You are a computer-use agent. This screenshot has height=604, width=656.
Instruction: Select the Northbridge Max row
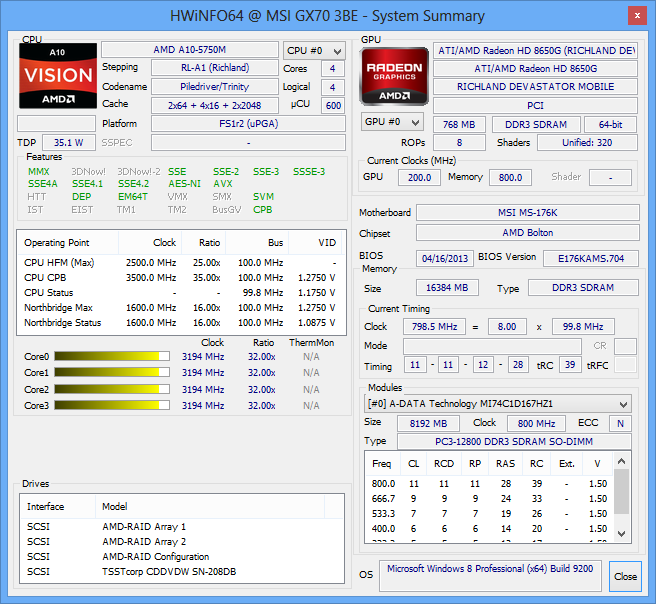(180, 308)
